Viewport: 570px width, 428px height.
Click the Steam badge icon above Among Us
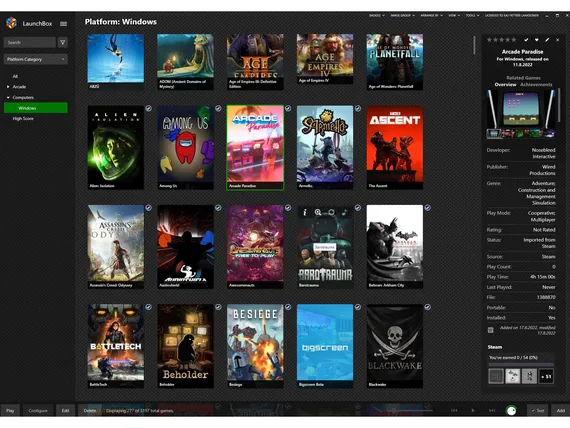point(218,108)
